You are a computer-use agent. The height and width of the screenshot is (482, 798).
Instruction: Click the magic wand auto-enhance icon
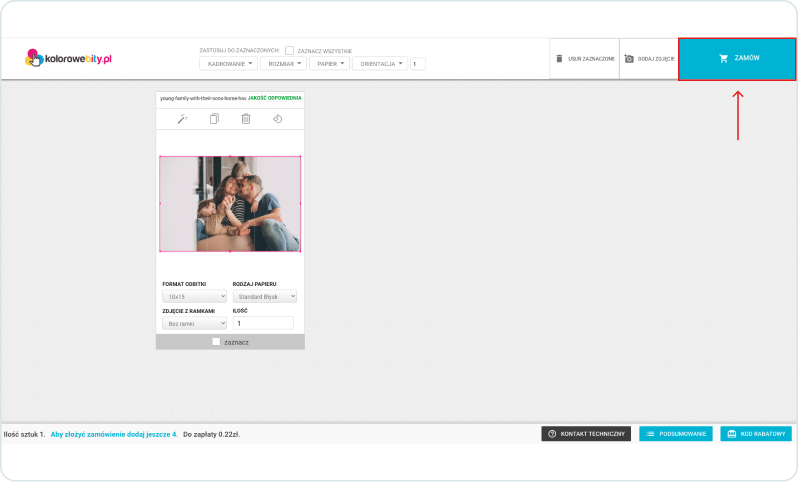click(x=183, y=119)
